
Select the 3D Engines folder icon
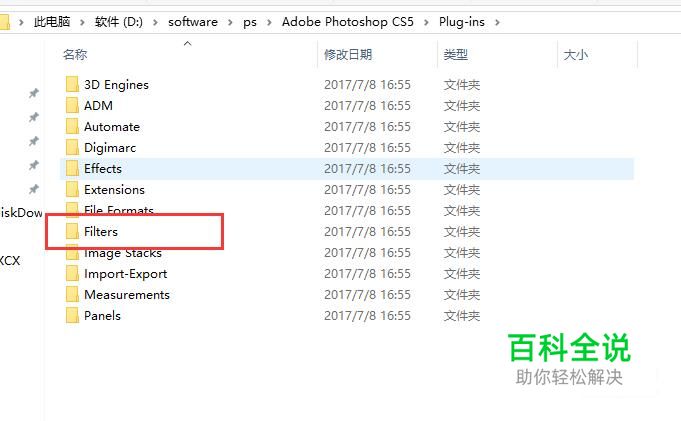(x=72, y=84)
